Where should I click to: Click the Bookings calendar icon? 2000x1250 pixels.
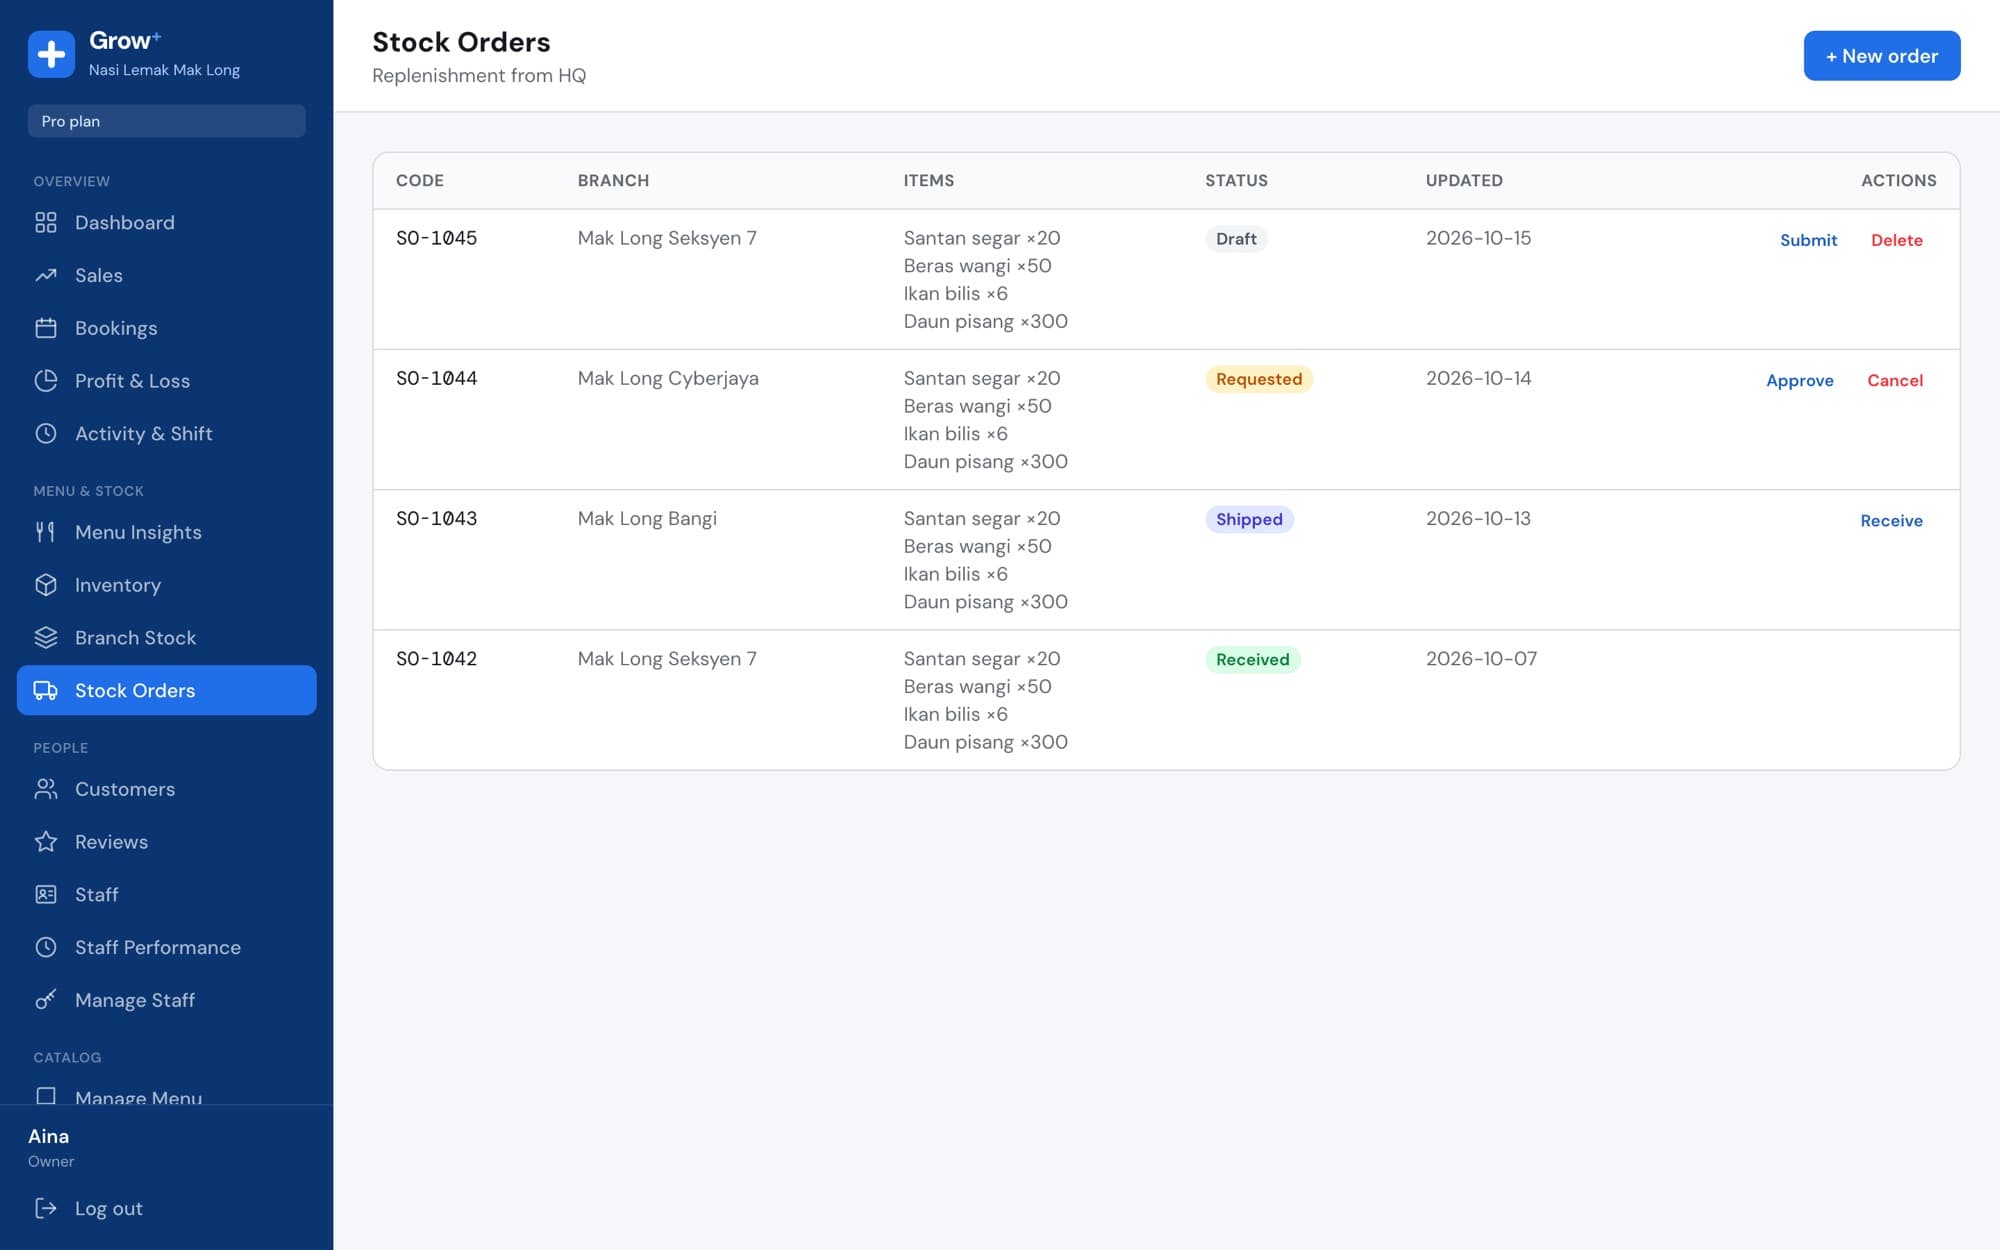(46, 328)
